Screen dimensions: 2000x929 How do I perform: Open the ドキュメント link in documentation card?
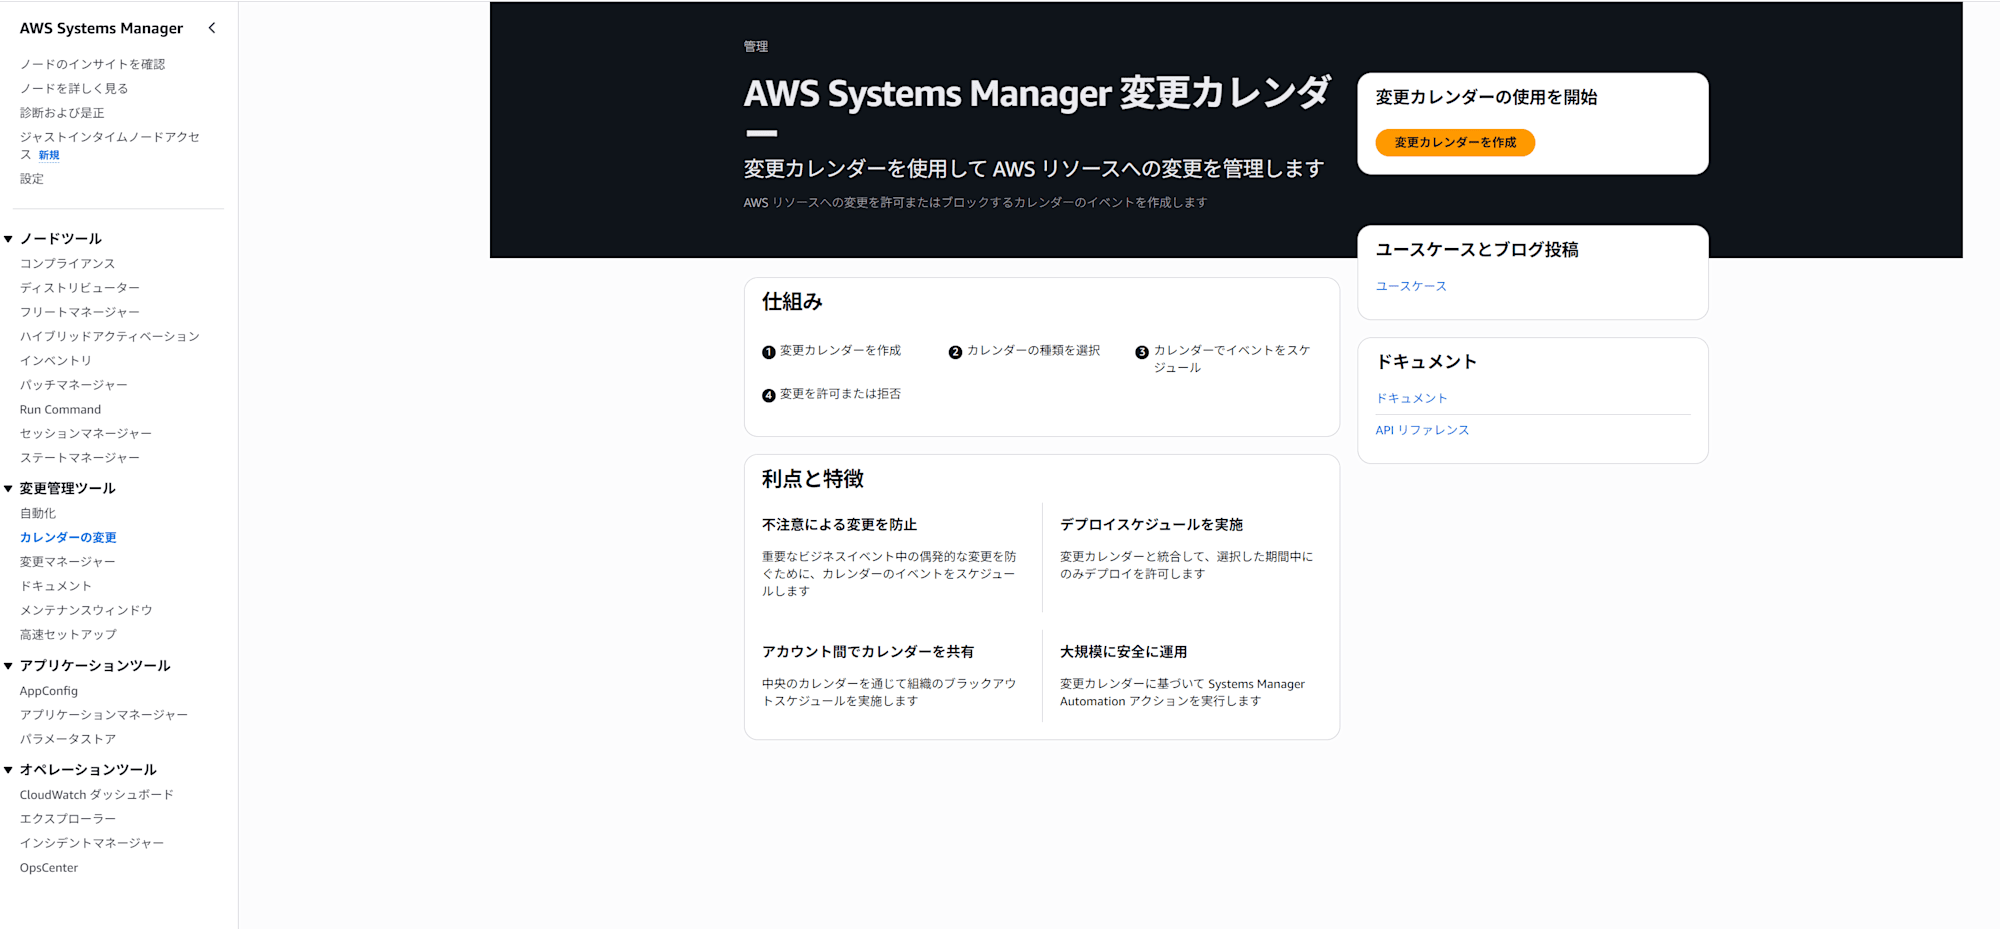pos(1411,398)
